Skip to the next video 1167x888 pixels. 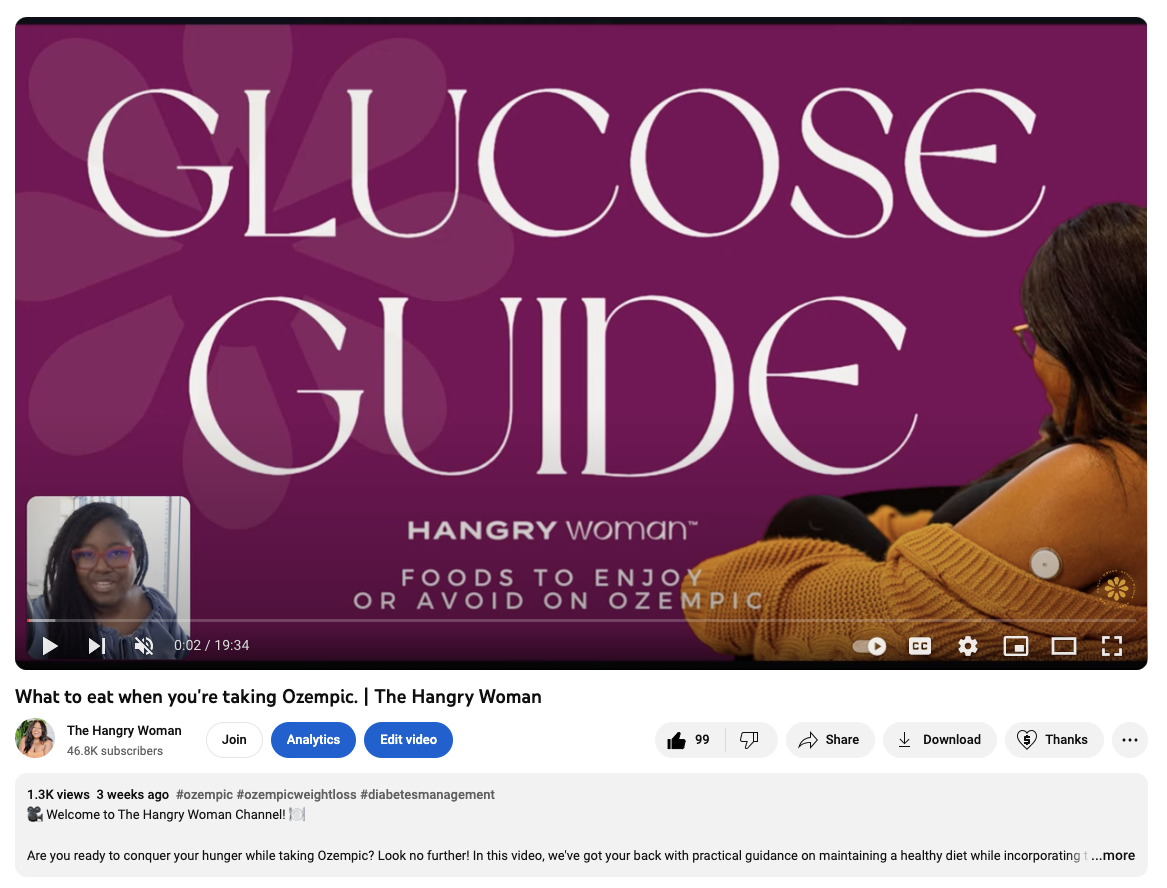click(x=97, y=645)
